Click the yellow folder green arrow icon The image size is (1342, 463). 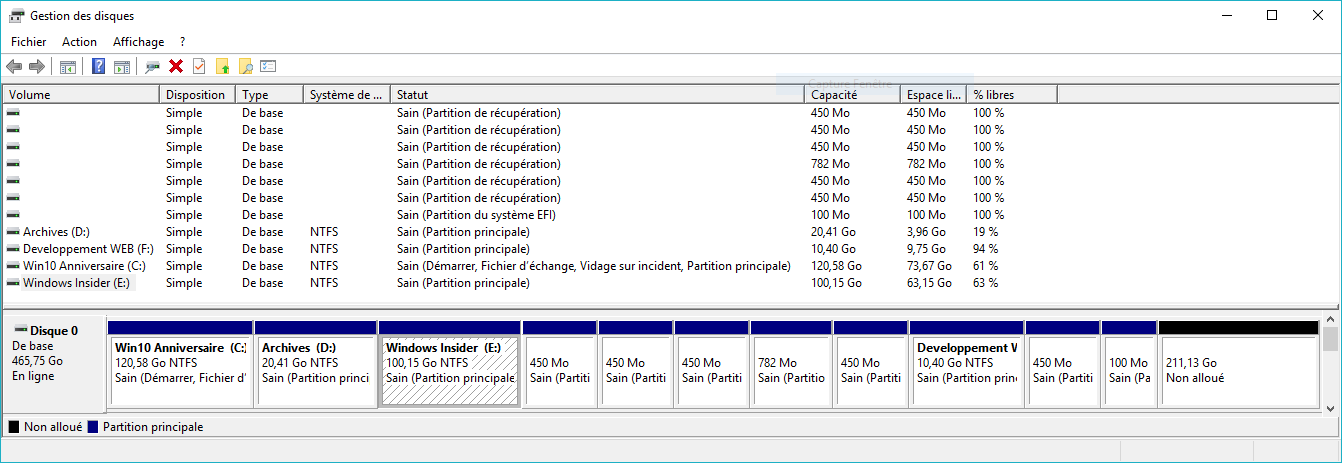click(222, 67)
